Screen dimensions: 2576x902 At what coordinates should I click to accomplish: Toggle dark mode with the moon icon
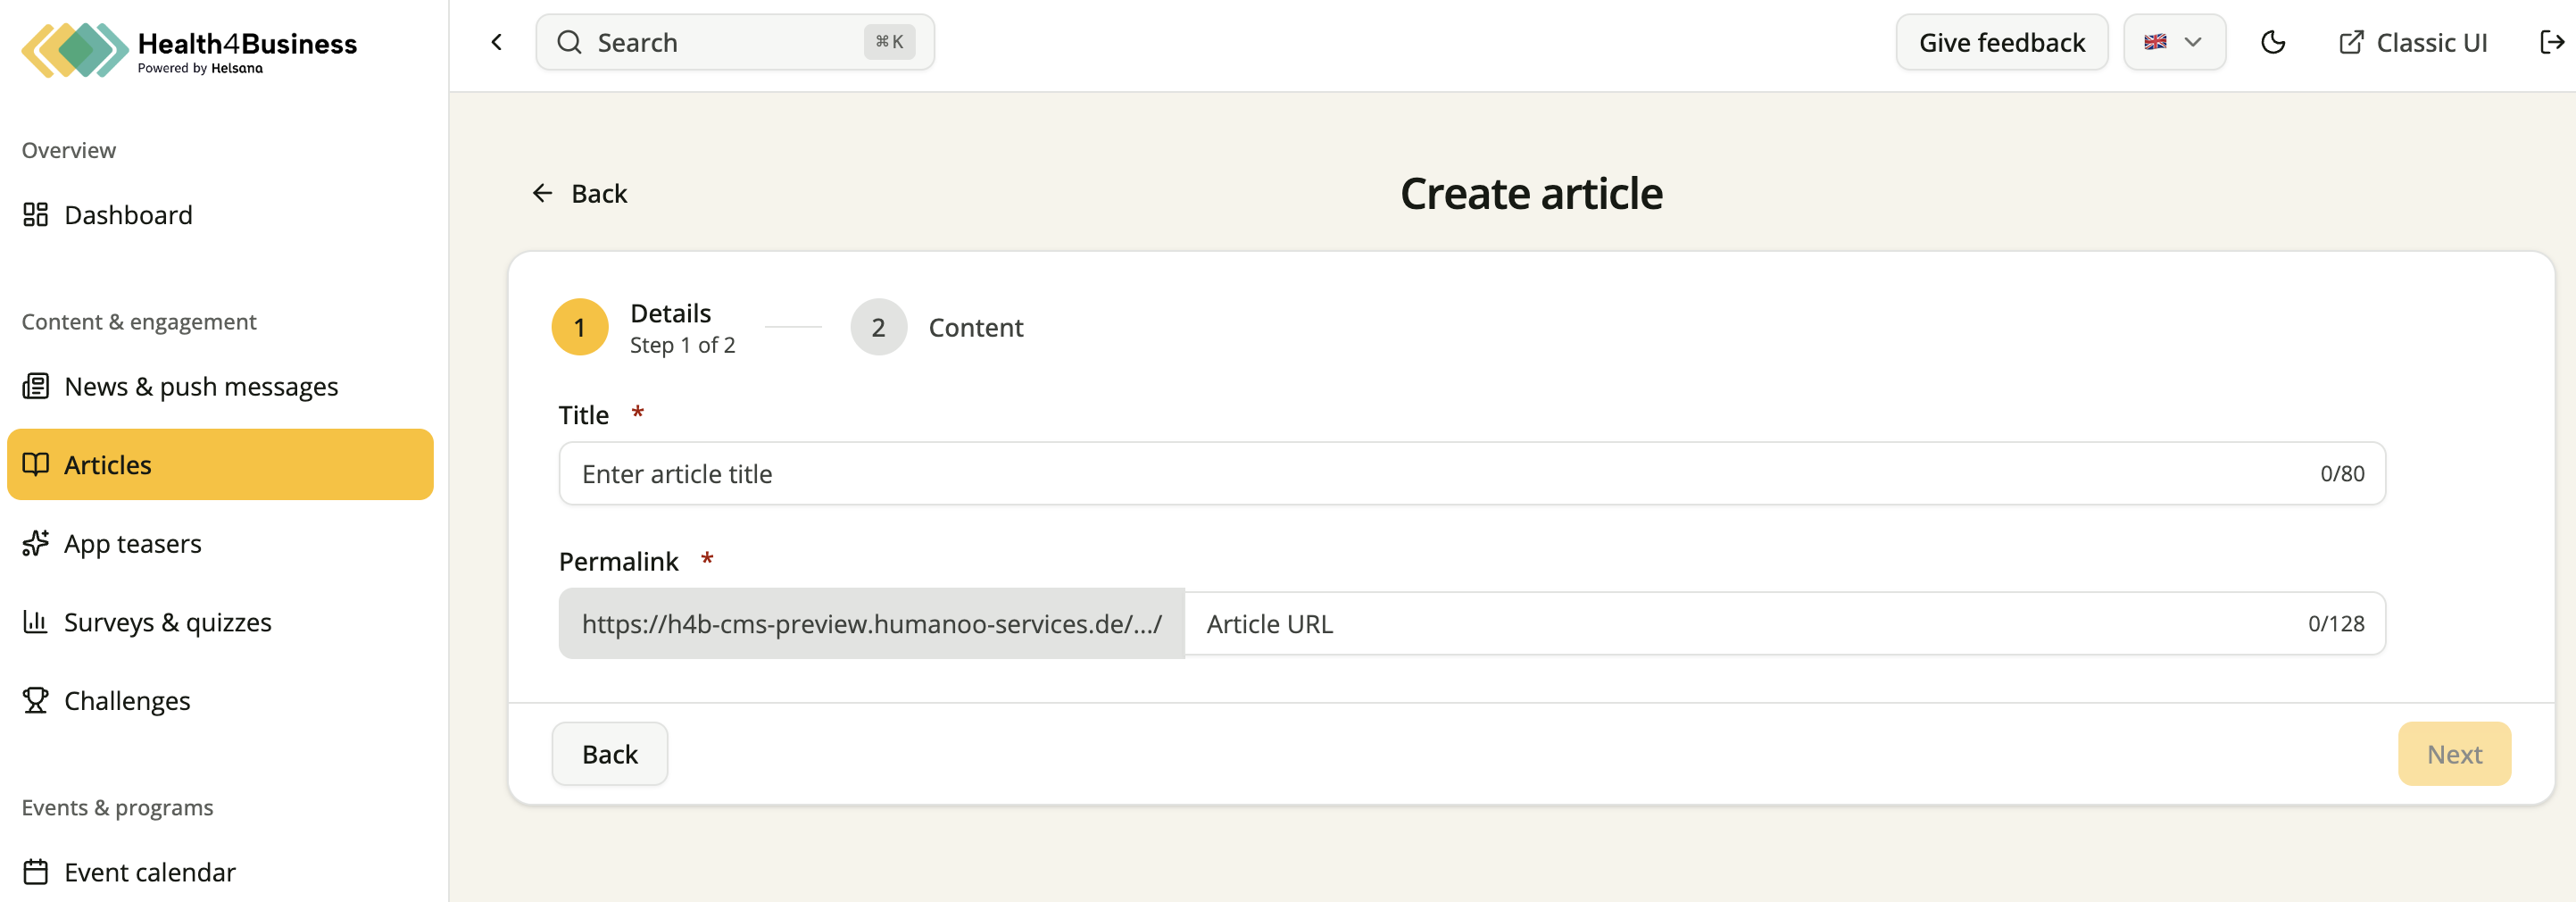2273,42
